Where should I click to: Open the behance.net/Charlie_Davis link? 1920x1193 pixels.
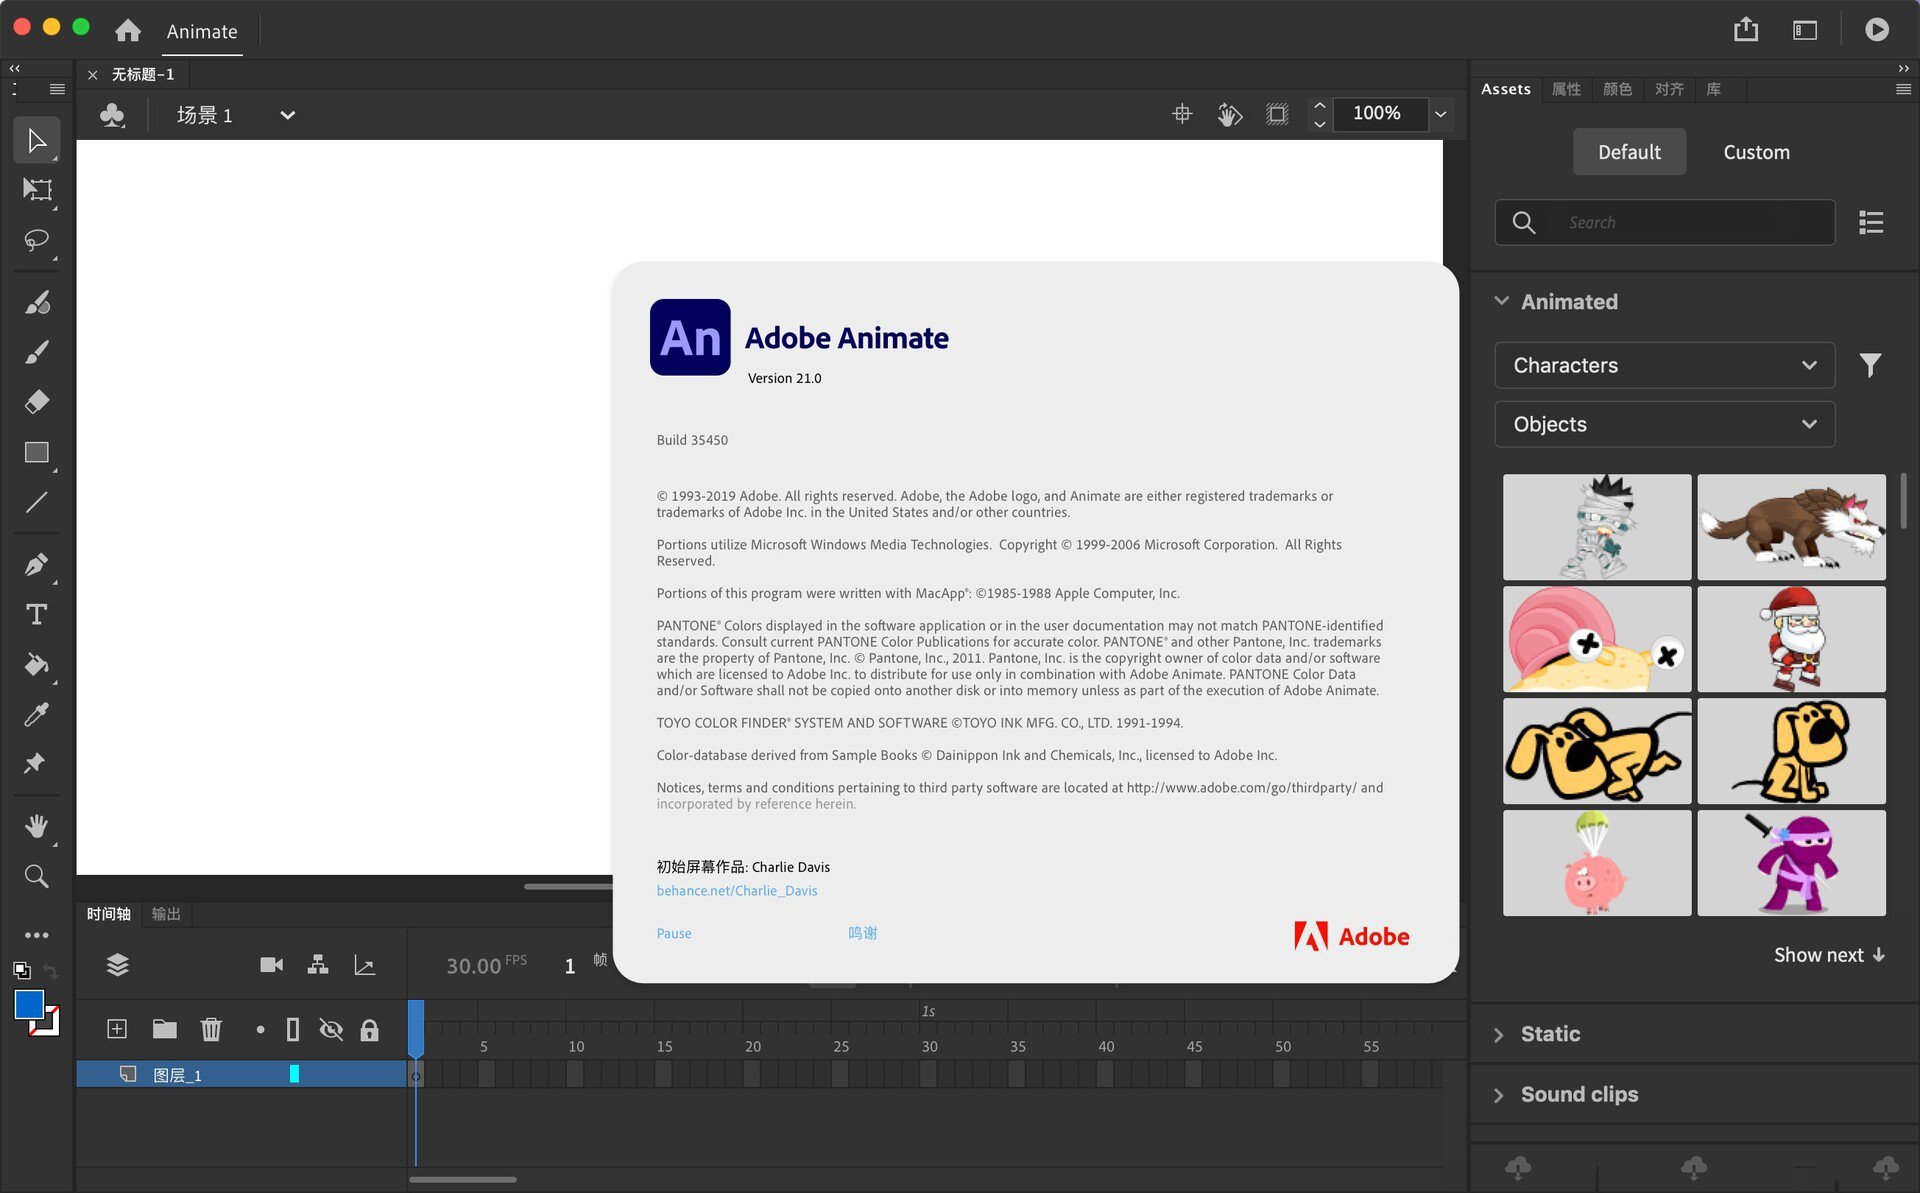coord(735,889)
